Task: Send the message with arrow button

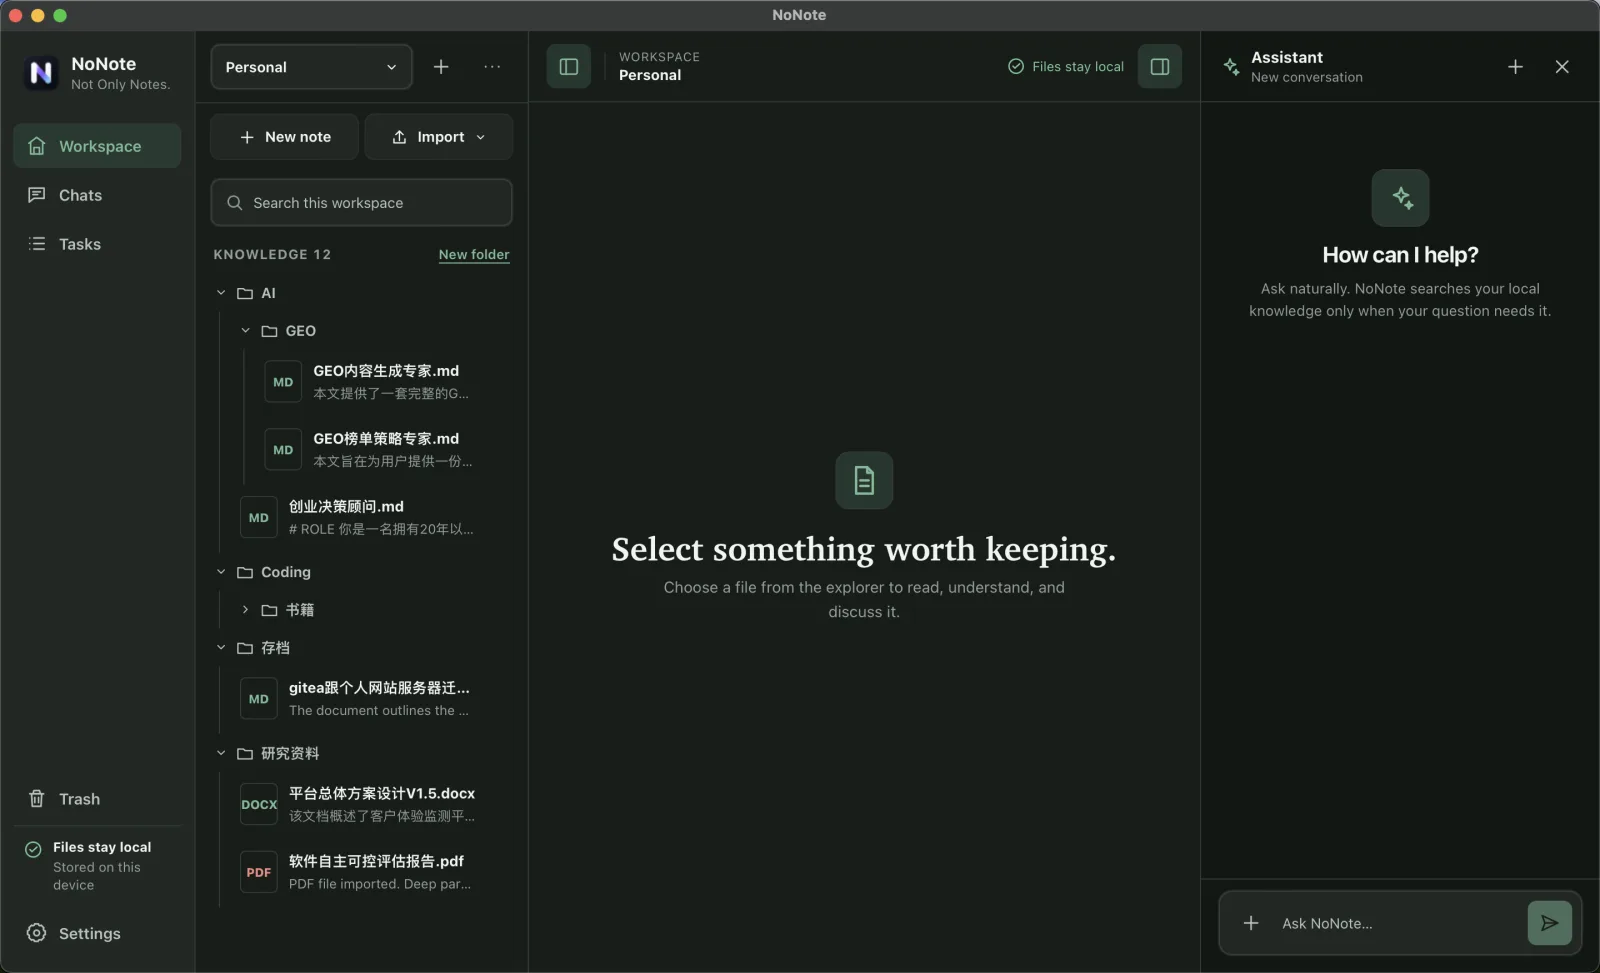Action: pyautogui.click(x=1549, y=923)
